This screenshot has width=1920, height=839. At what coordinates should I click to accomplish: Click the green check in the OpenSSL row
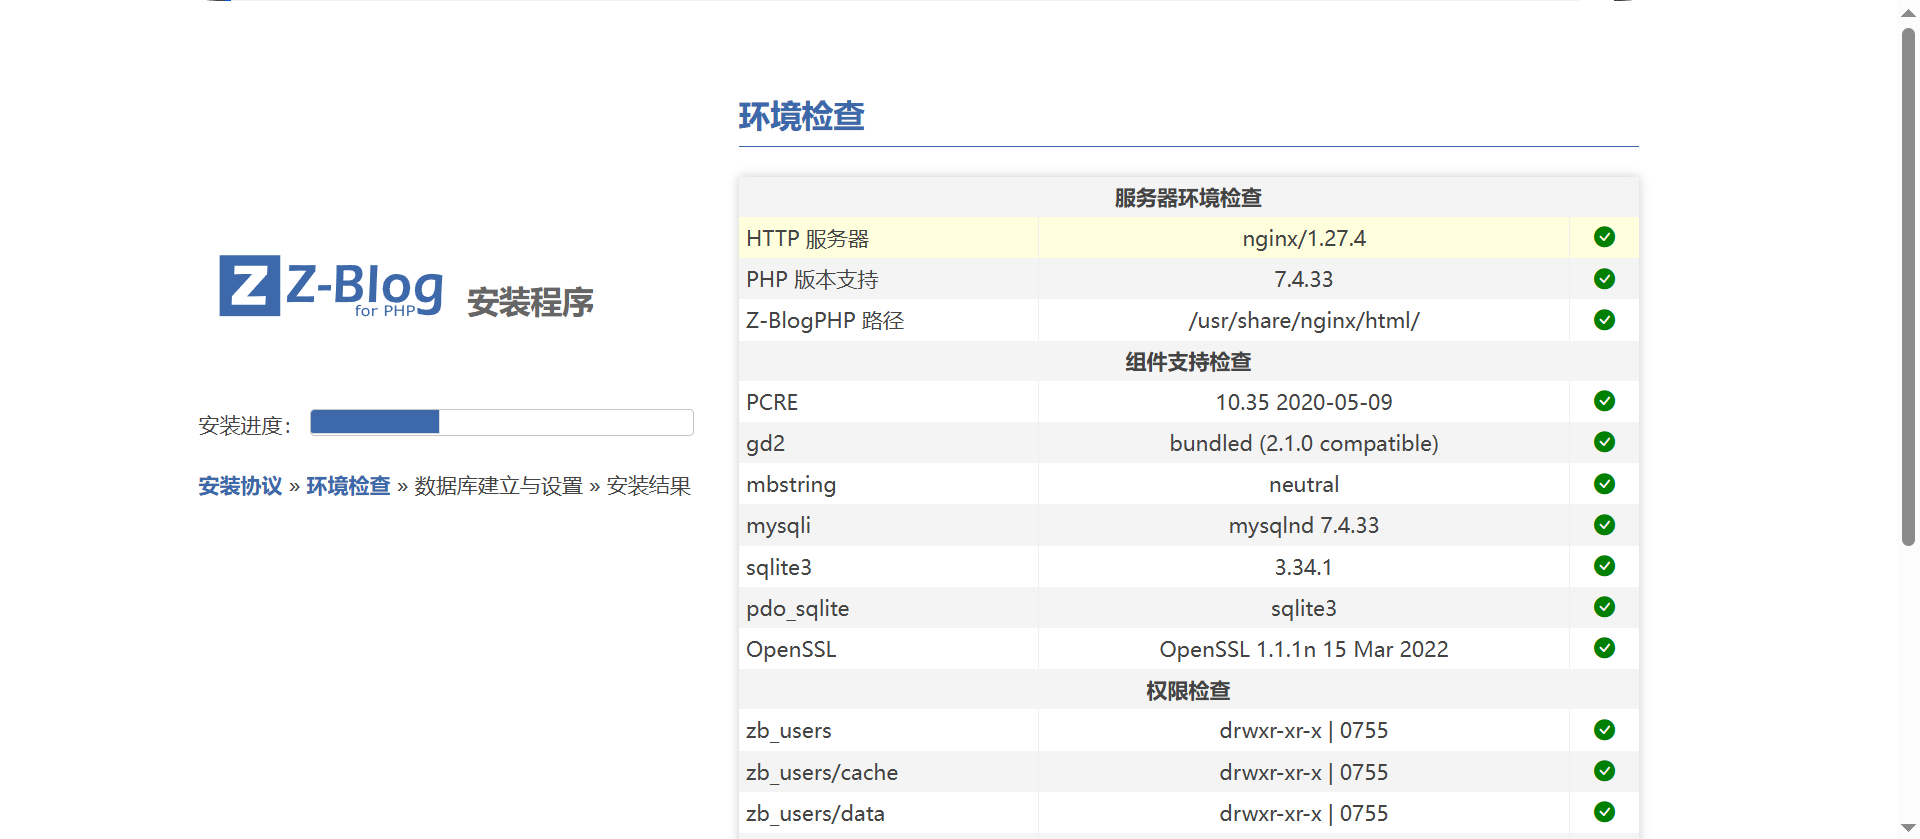1604,648
